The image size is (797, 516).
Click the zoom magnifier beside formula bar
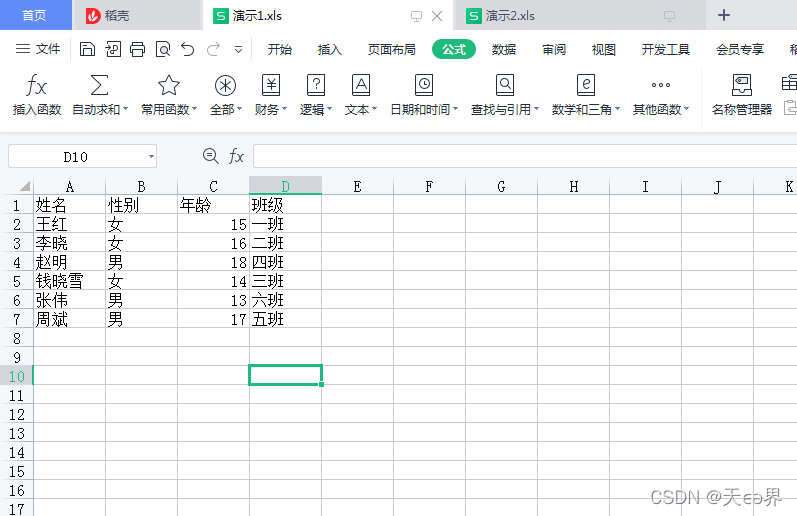(210, 156)
